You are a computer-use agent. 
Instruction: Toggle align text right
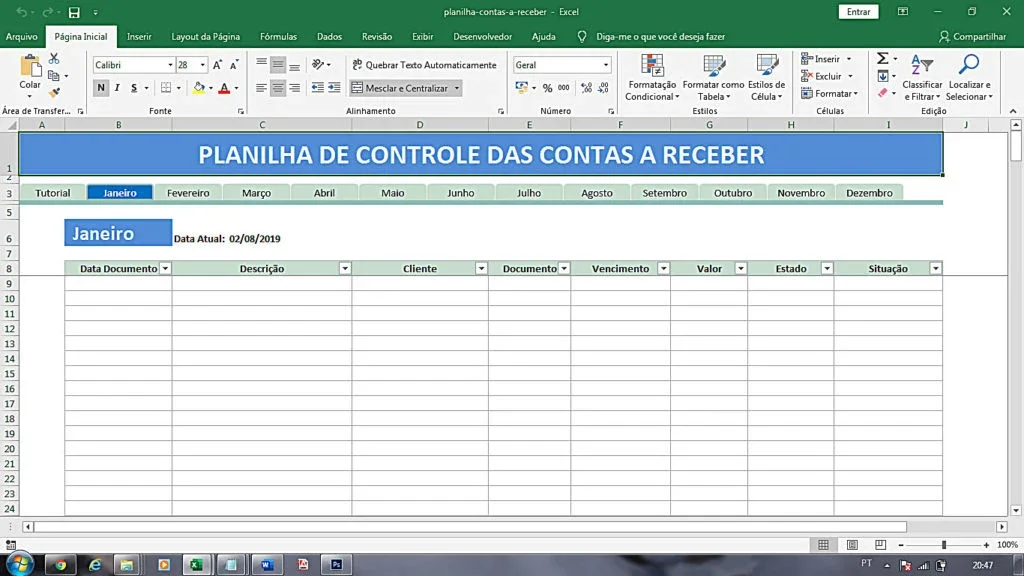(295, 88)
